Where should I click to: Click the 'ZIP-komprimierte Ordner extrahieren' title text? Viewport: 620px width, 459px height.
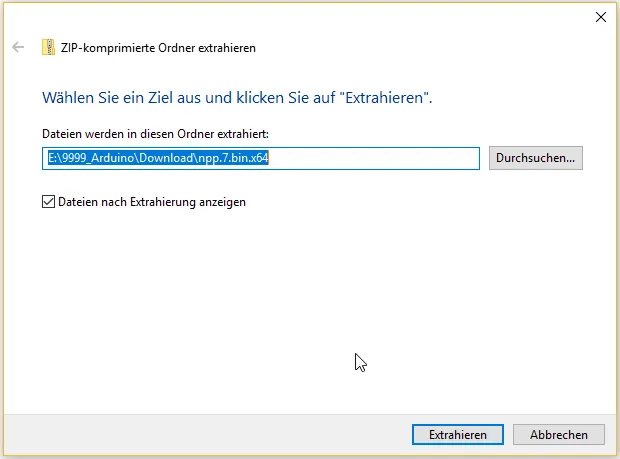[158, 47]
